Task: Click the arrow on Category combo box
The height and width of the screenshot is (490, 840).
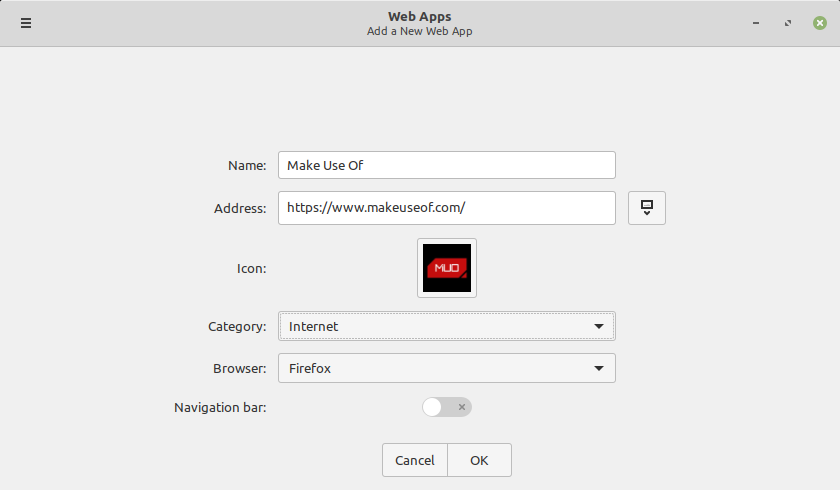Action: [x=598, y=326]
